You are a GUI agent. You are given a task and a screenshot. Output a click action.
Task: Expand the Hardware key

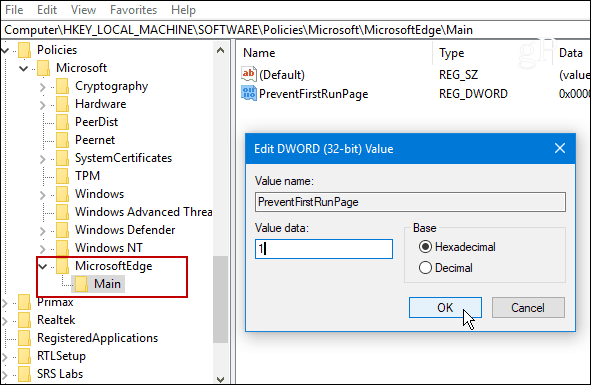coord(43,104)
